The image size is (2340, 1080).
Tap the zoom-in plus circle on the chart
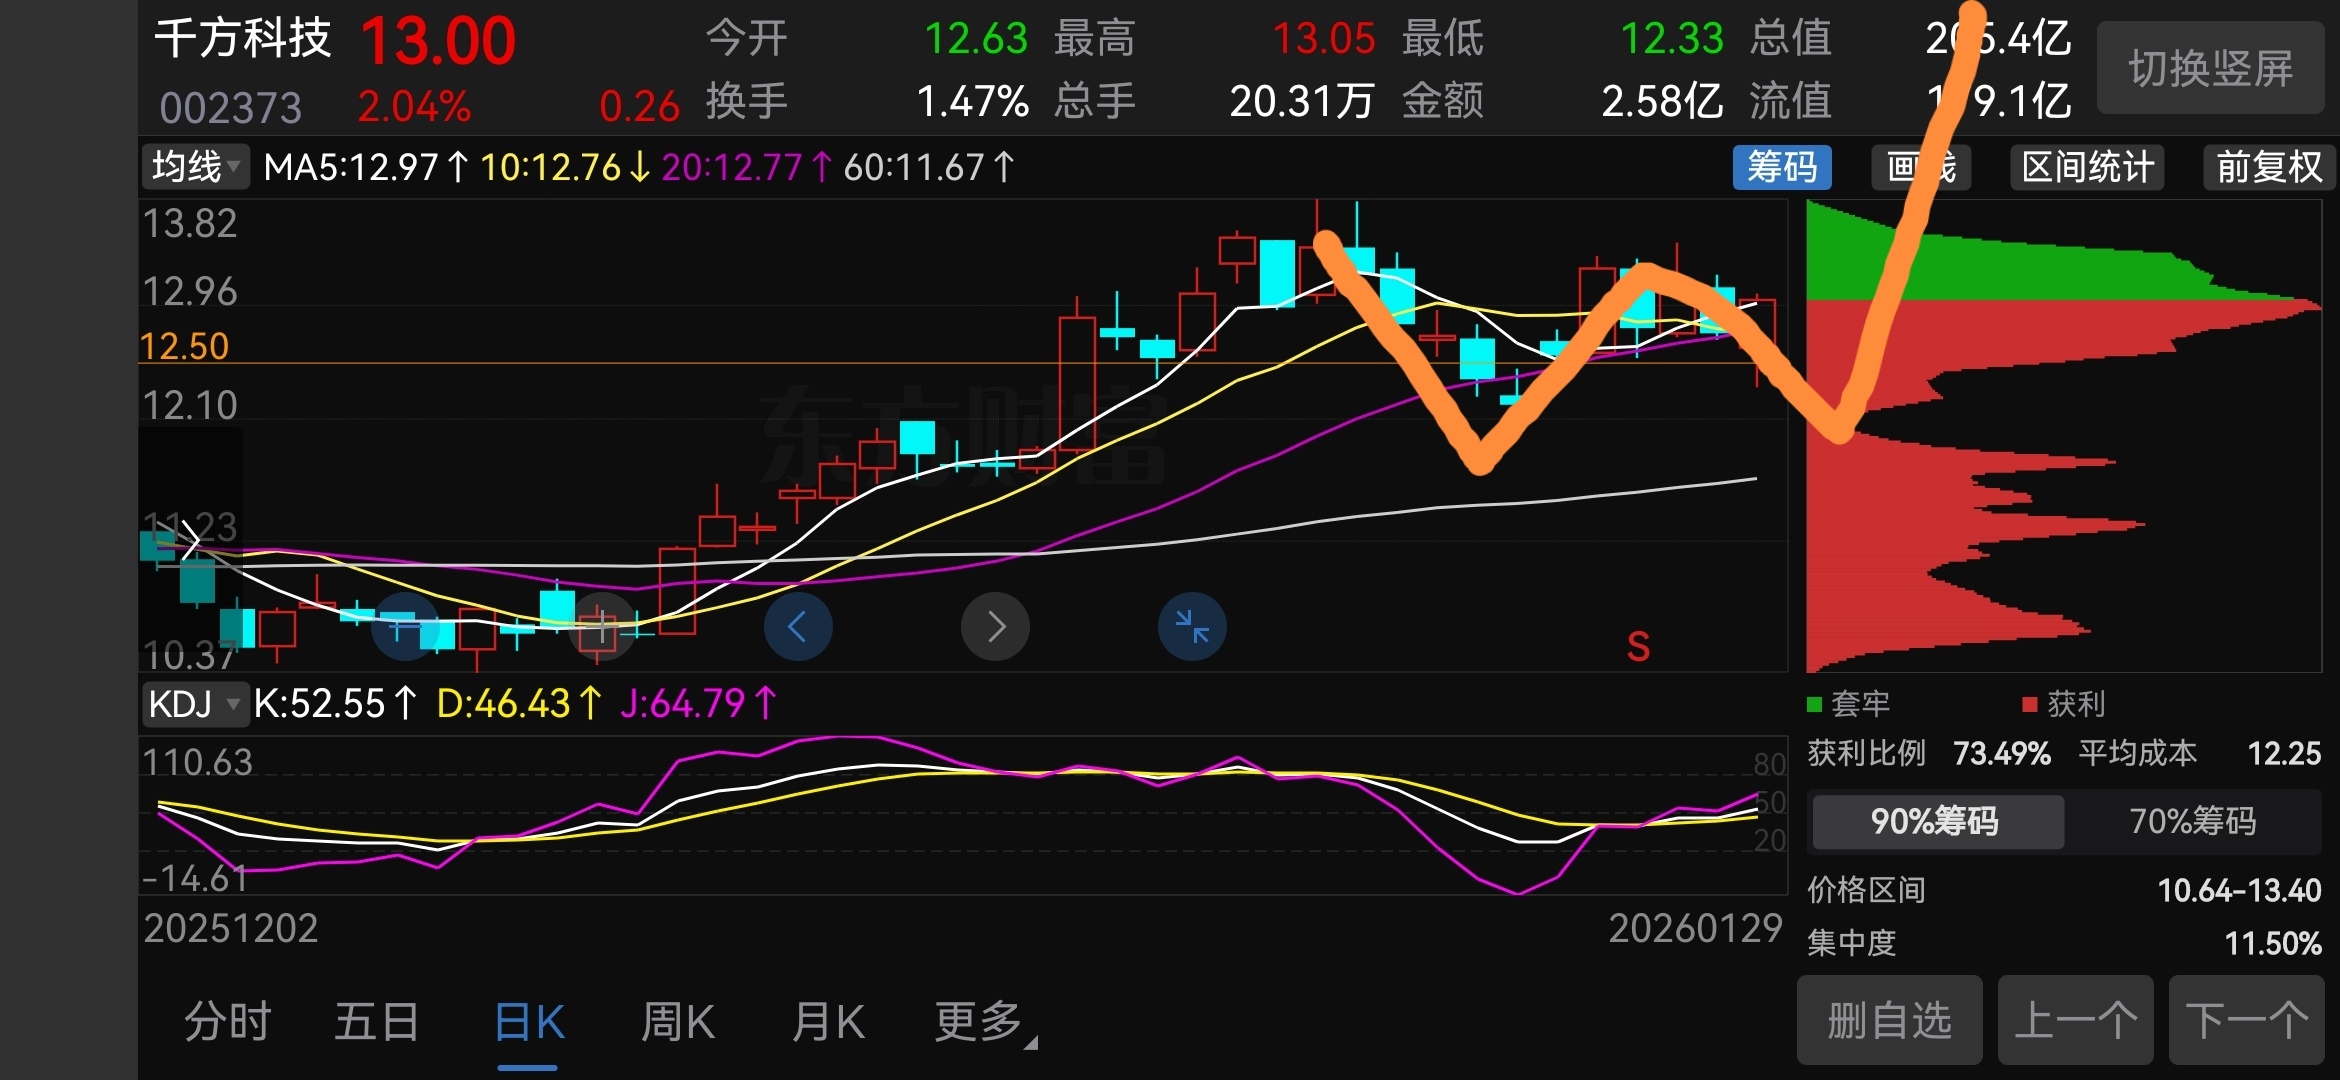pyautogui.click(x=600, y=628)
